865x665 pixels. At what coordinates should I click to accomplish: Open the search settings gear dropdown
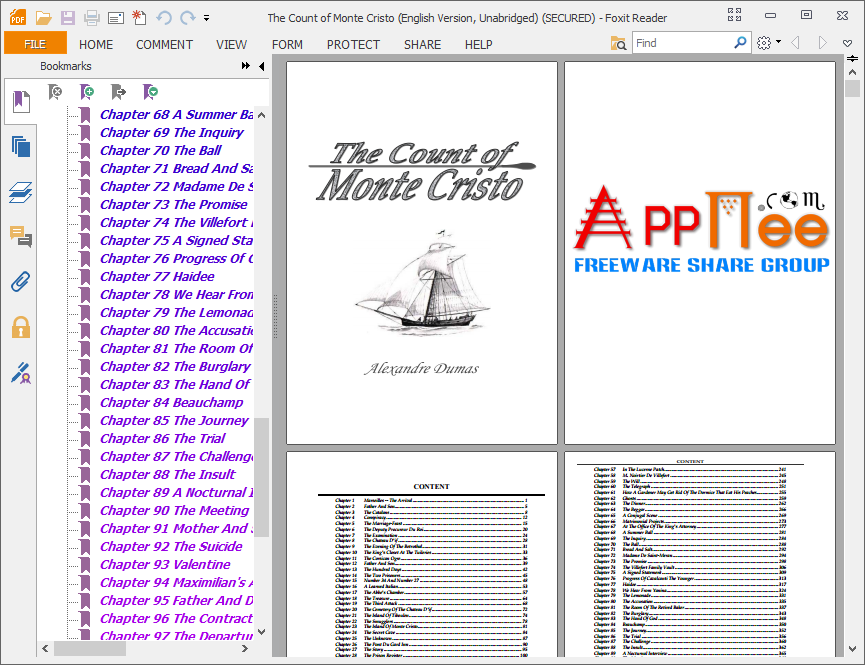tap(768, 42)
